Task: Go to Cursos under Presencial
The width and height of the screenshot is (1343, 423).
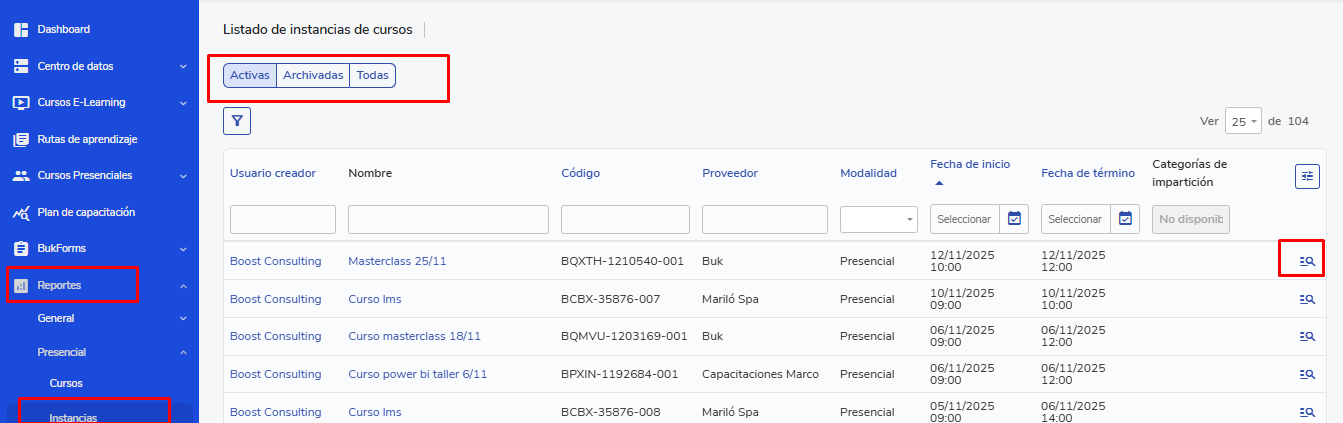Action: [x=66, y=383]
